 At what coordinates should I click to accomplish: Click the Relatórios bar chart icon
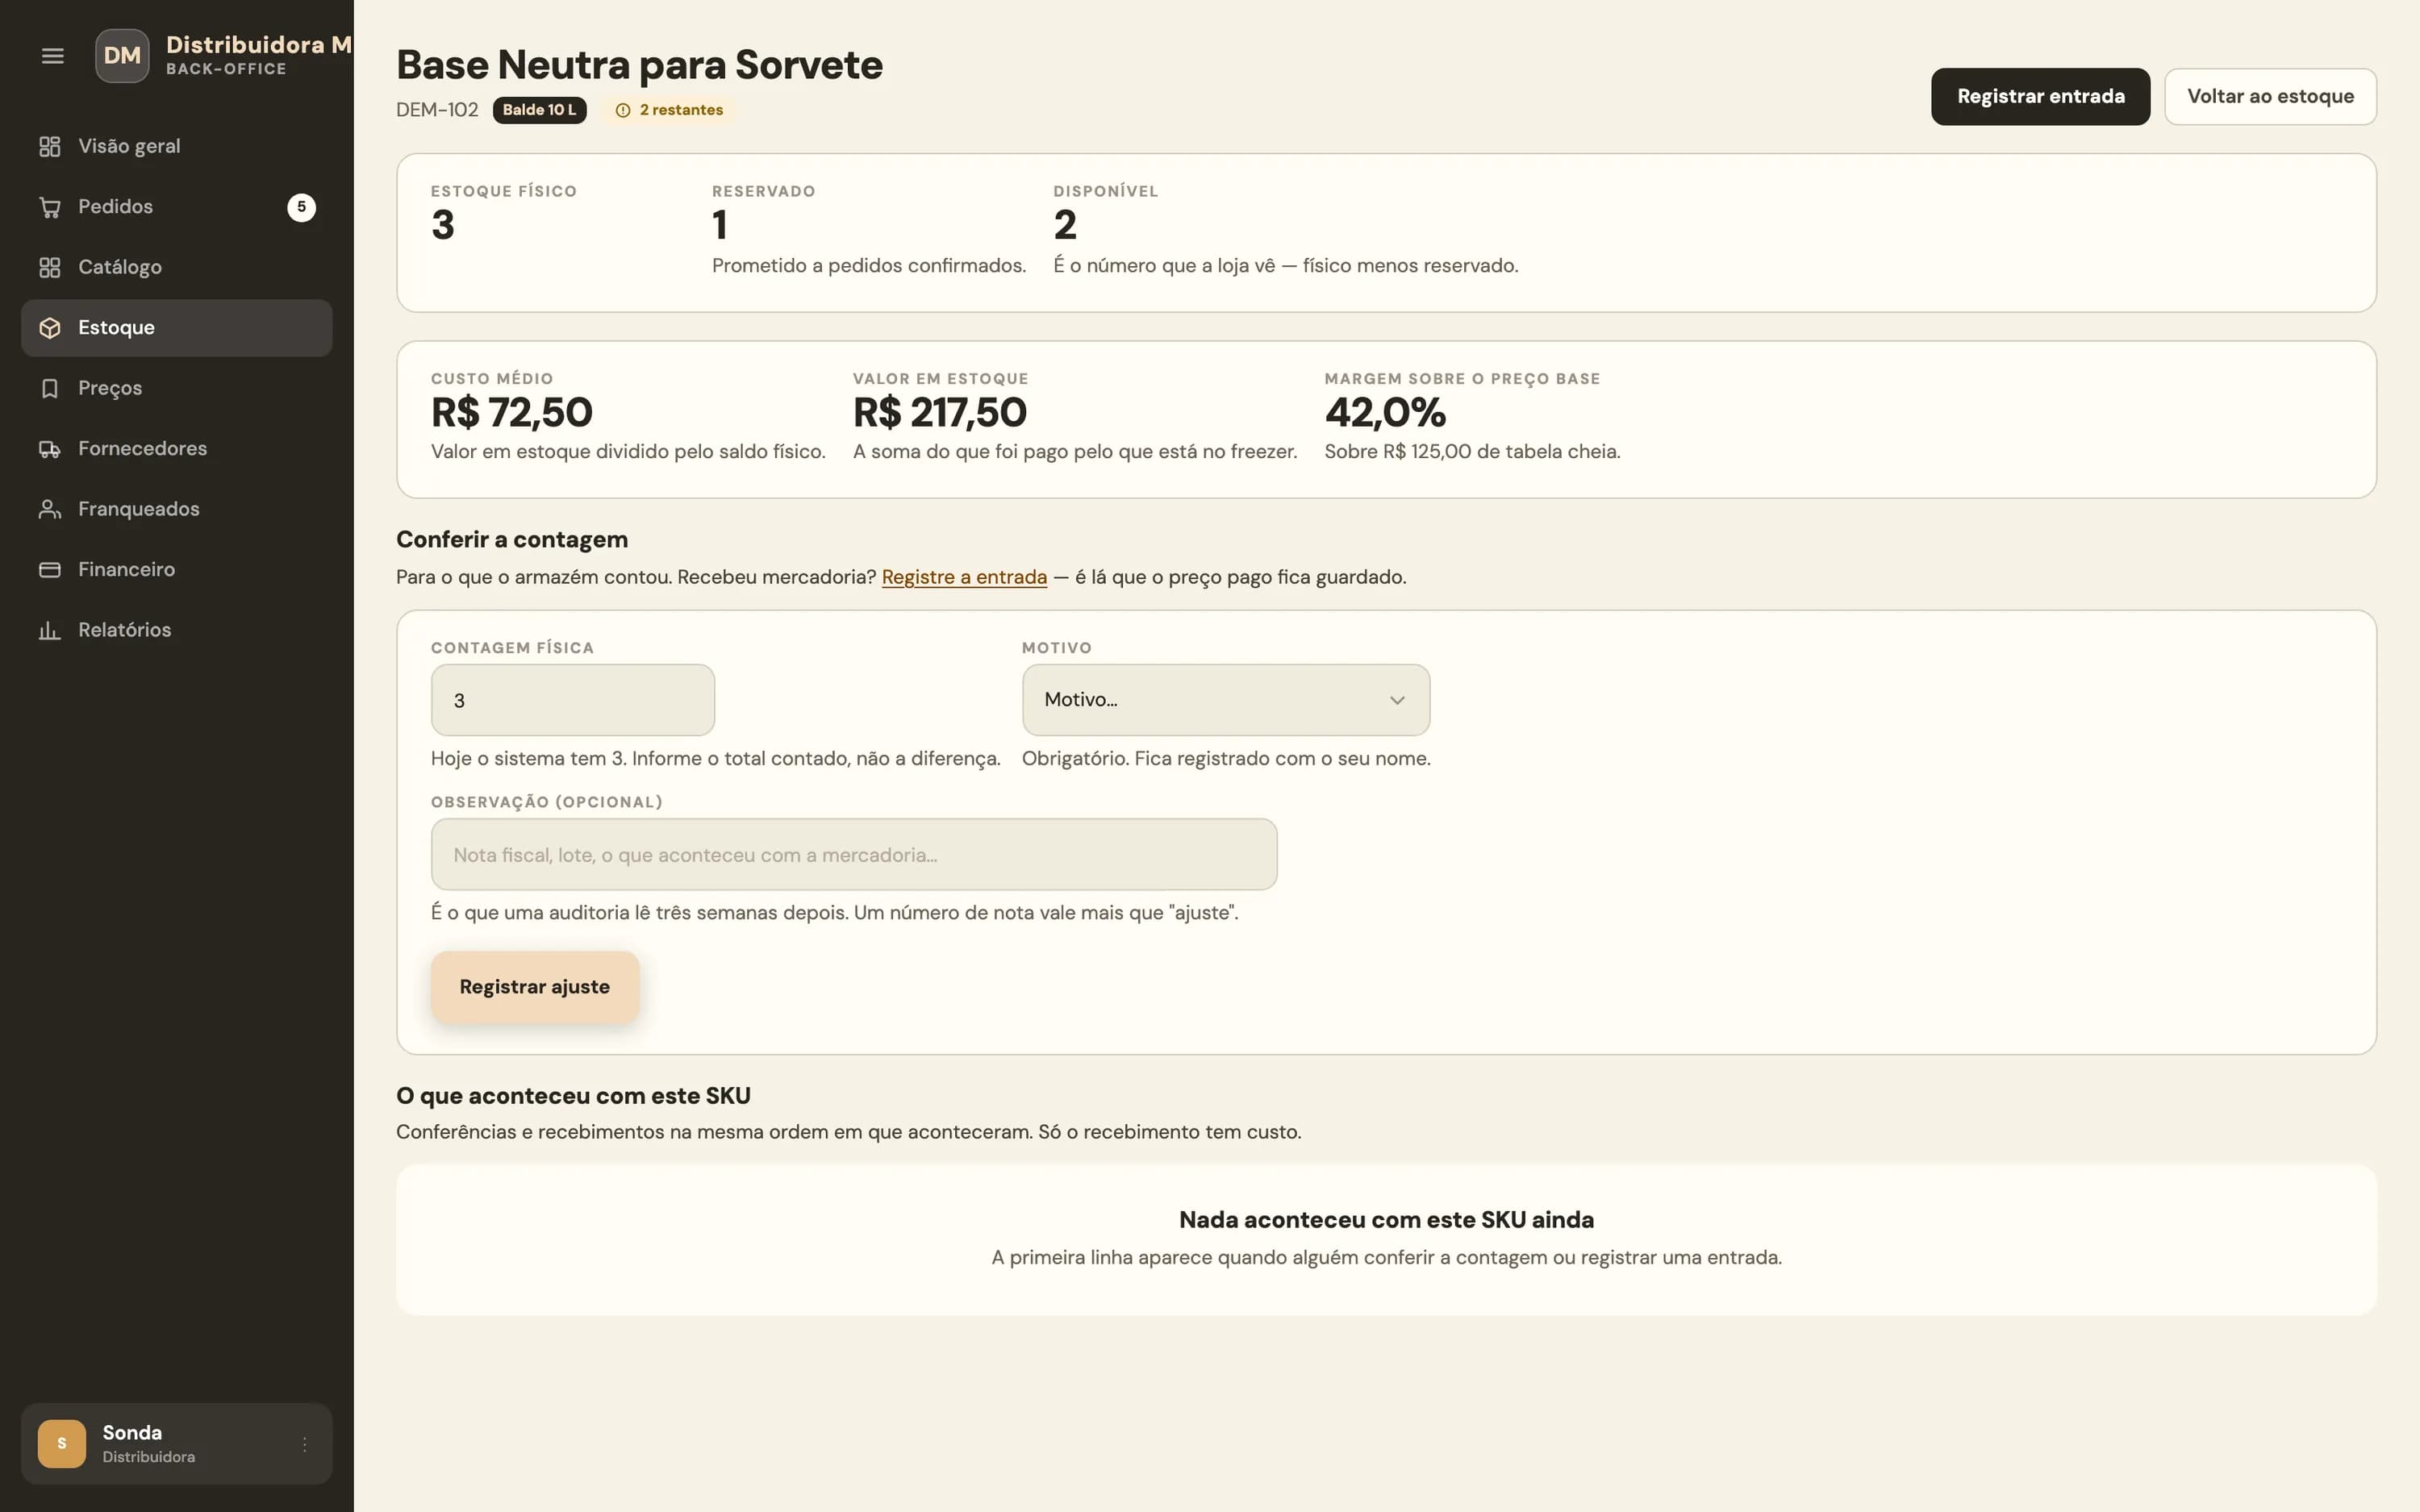[x=50, y=631]
